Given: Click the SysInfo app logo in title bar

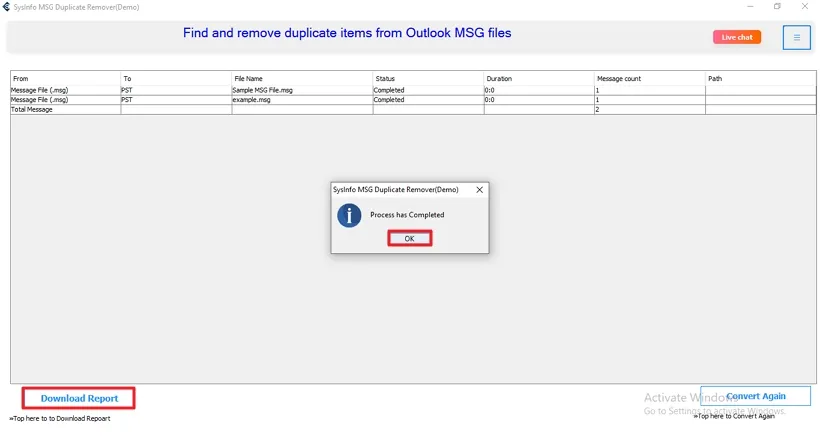Looking at the screenshot, I should coord(6,7).
